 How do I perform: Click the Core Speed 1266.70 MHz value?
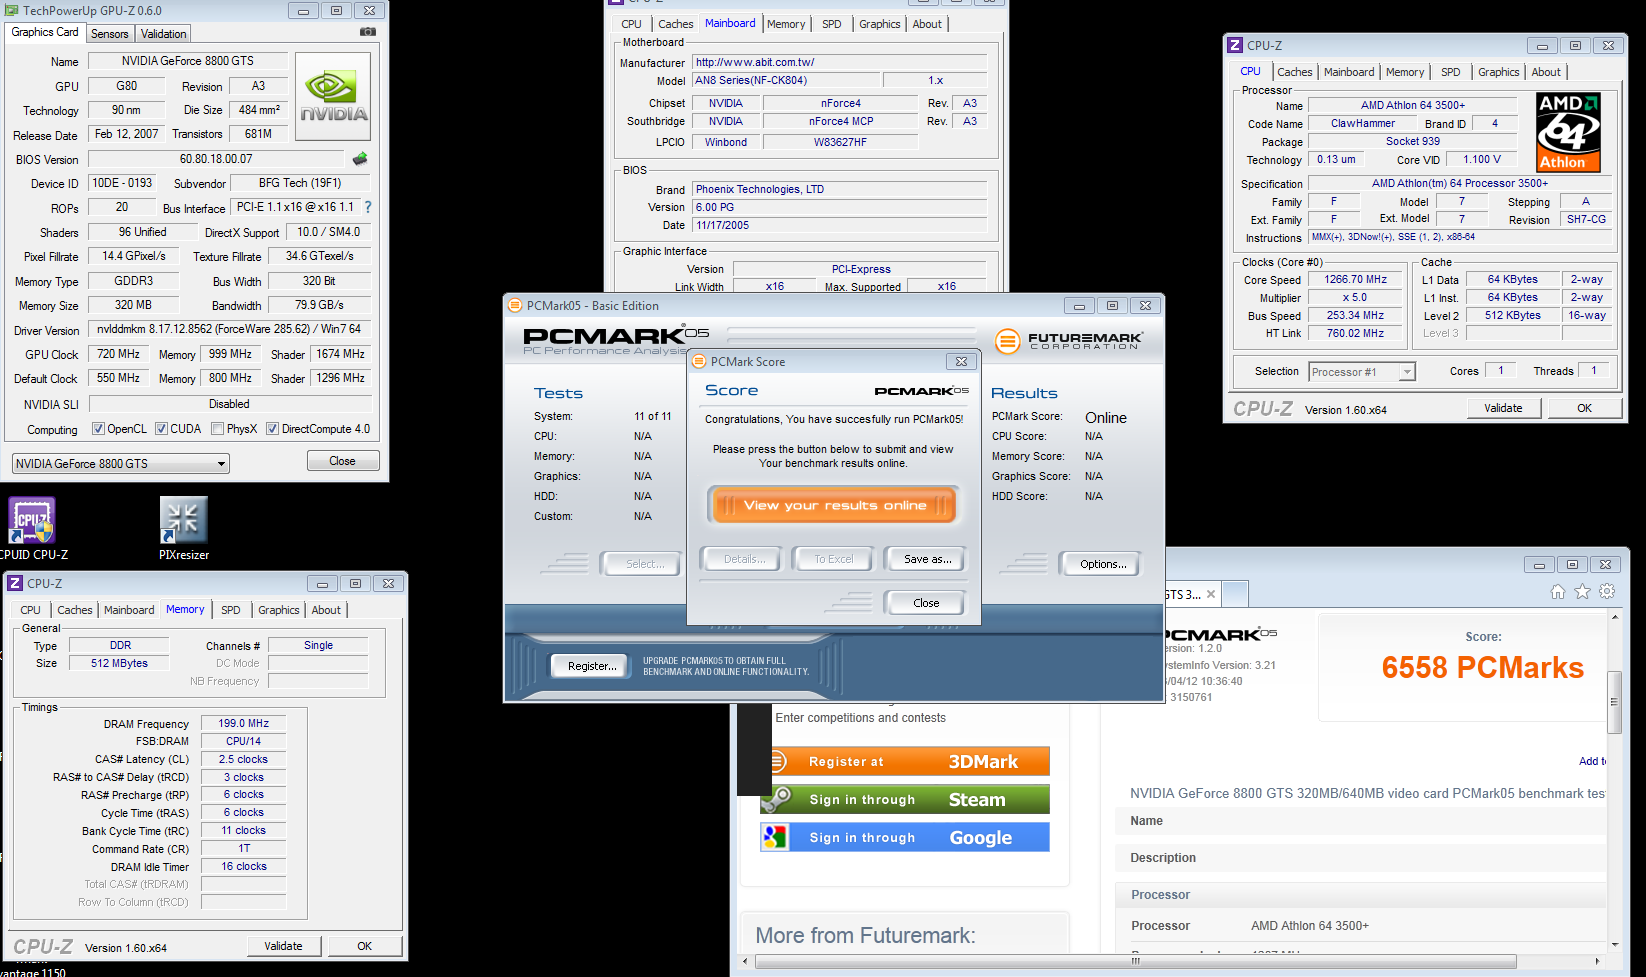point(1356,279)
